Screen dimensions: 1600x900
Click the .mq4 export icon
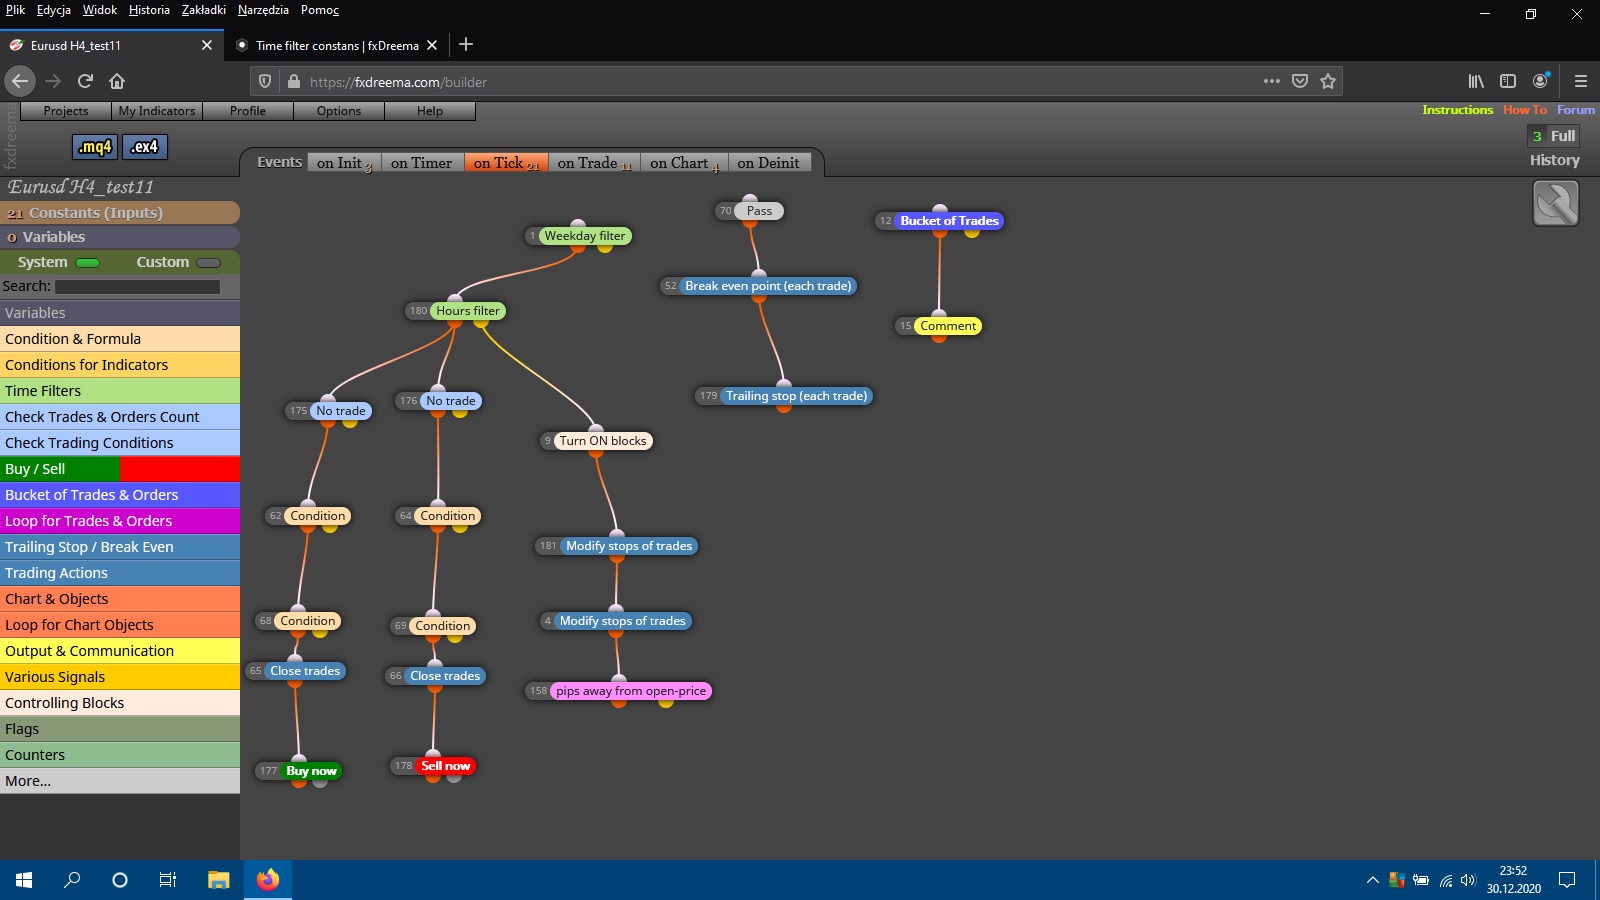coord(96,147)
